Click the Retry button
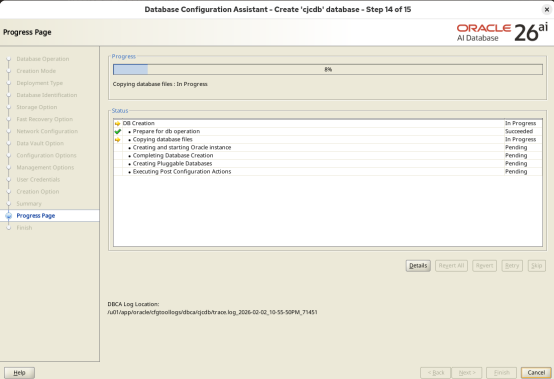554x379 pixels. (512, 266)
